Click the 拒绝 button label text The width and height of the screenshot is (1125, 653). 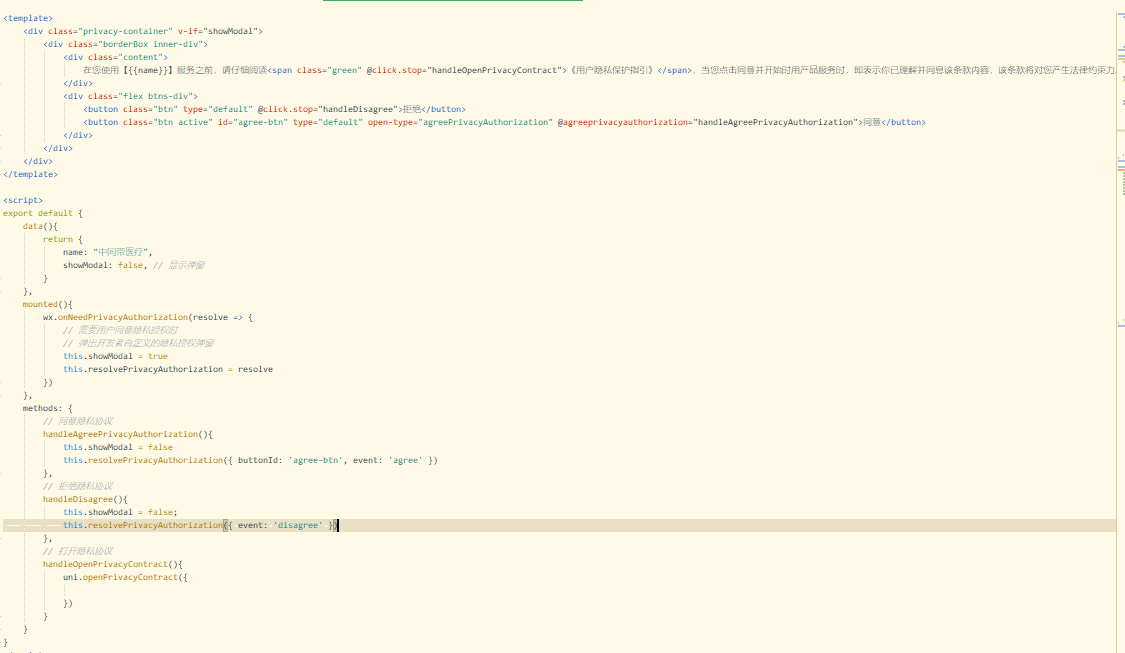(x=412, y=109)
